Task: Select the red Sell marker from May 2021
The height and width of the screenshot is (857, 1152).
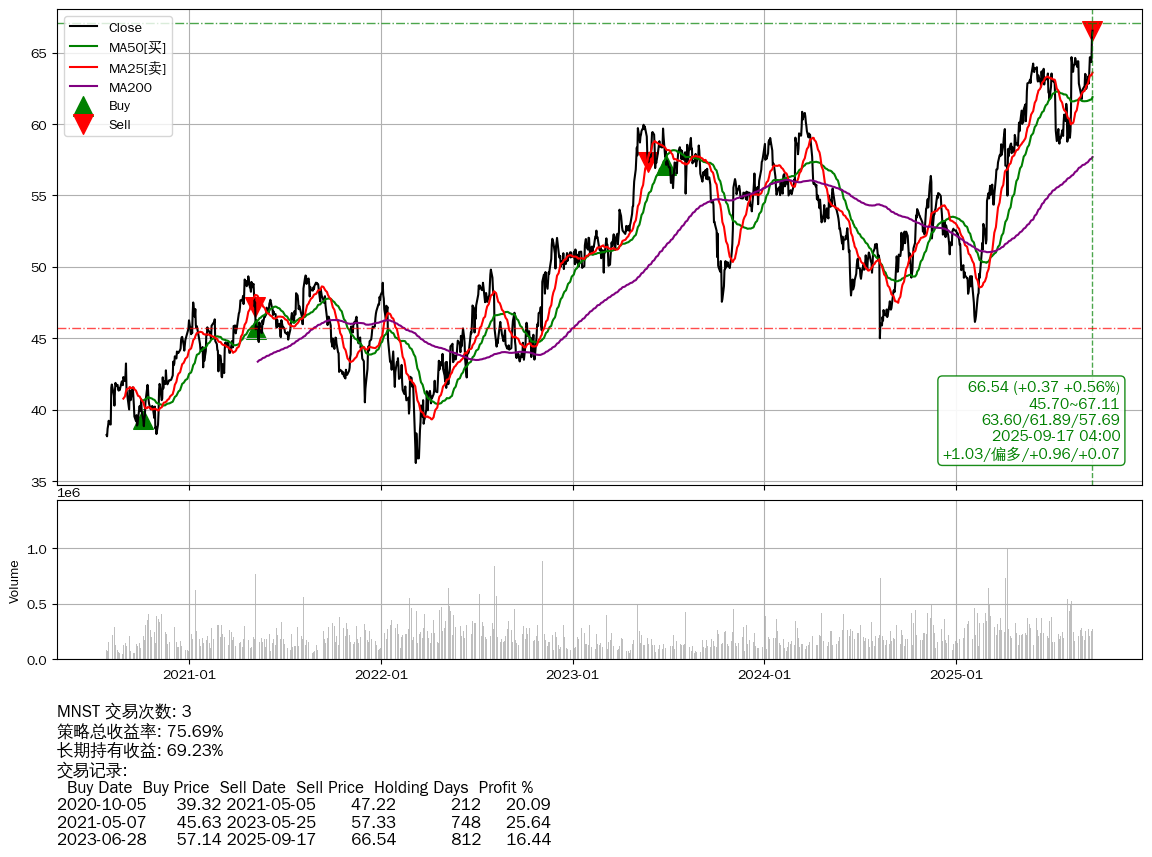Action: coord(255,305)
